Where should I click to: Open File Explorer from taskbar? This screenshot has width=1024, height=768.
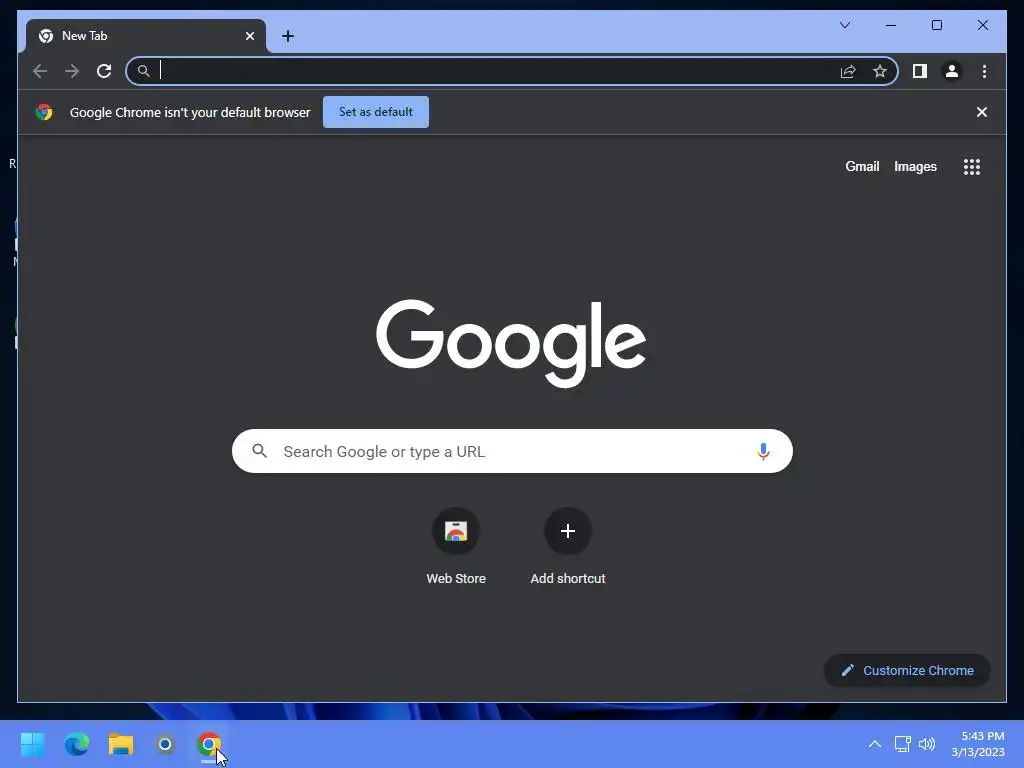click(121, 744)
